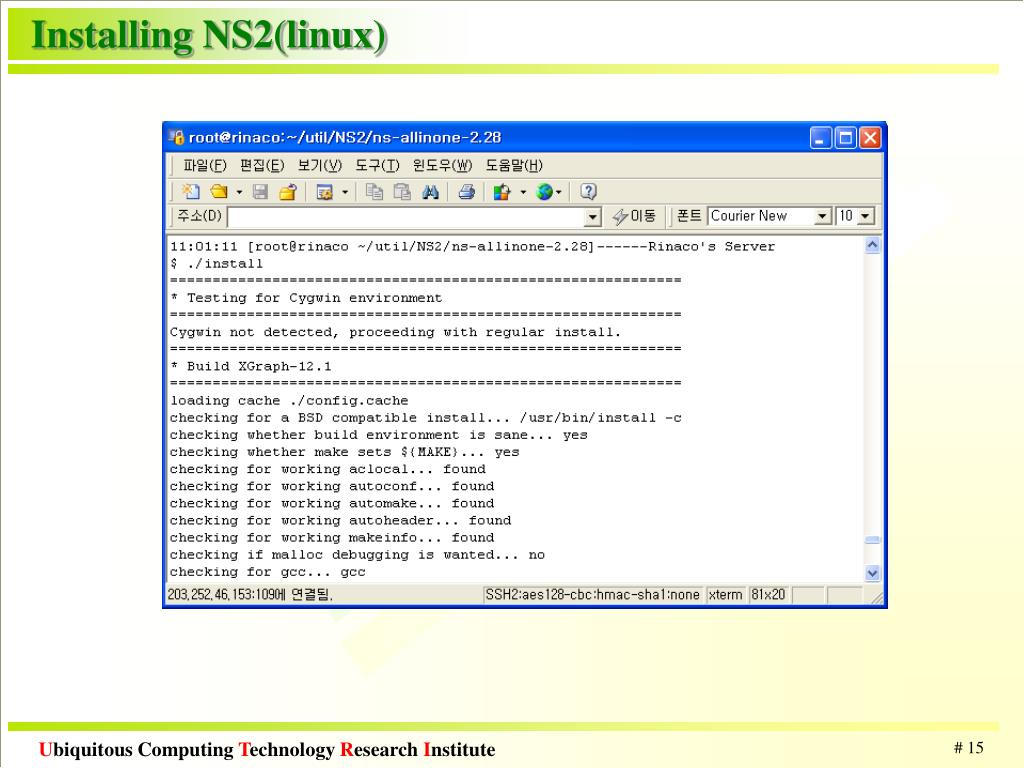Screen dimensions: 1024x768
Task: Click the '* Build XGraph-12.1' line
Action: (x=250, y=366)
